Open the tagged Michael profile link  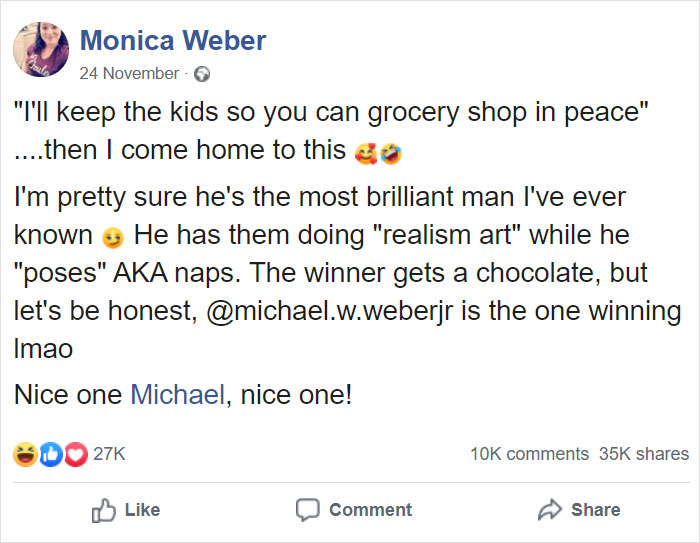click(x=176, y=394)
